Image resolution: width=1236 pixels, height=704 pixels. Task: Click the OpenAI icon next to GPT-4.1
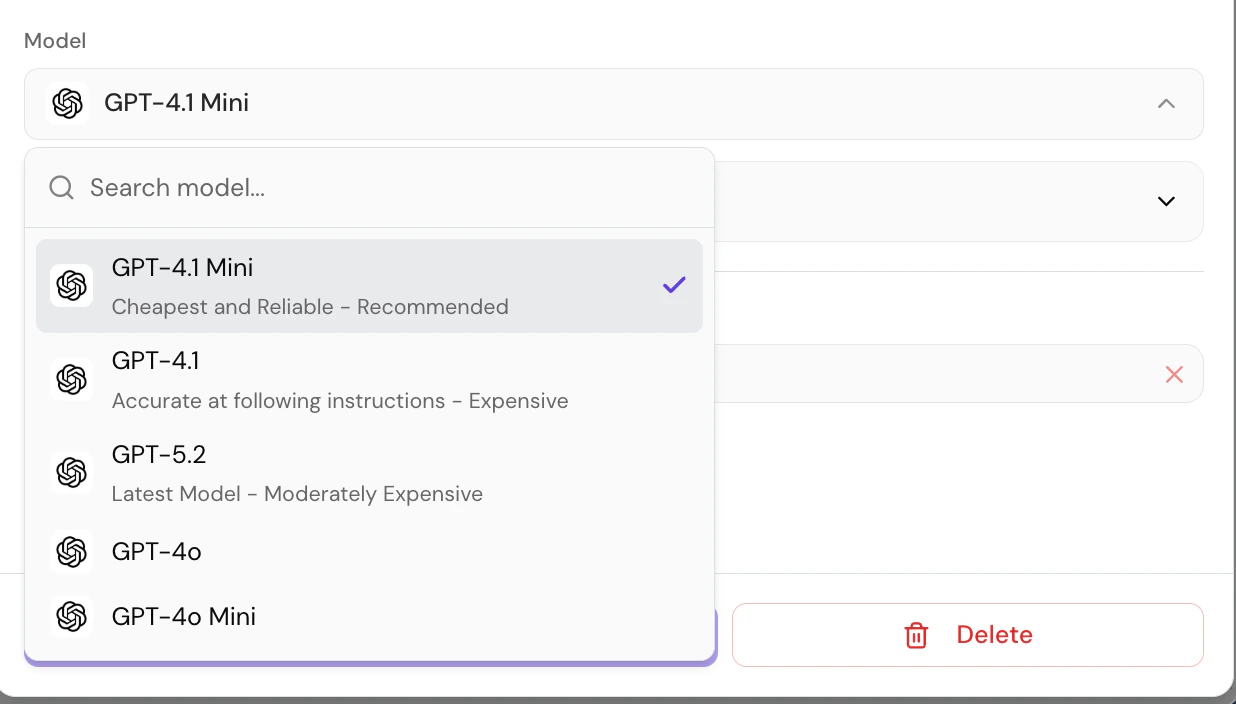click(71, 379)
